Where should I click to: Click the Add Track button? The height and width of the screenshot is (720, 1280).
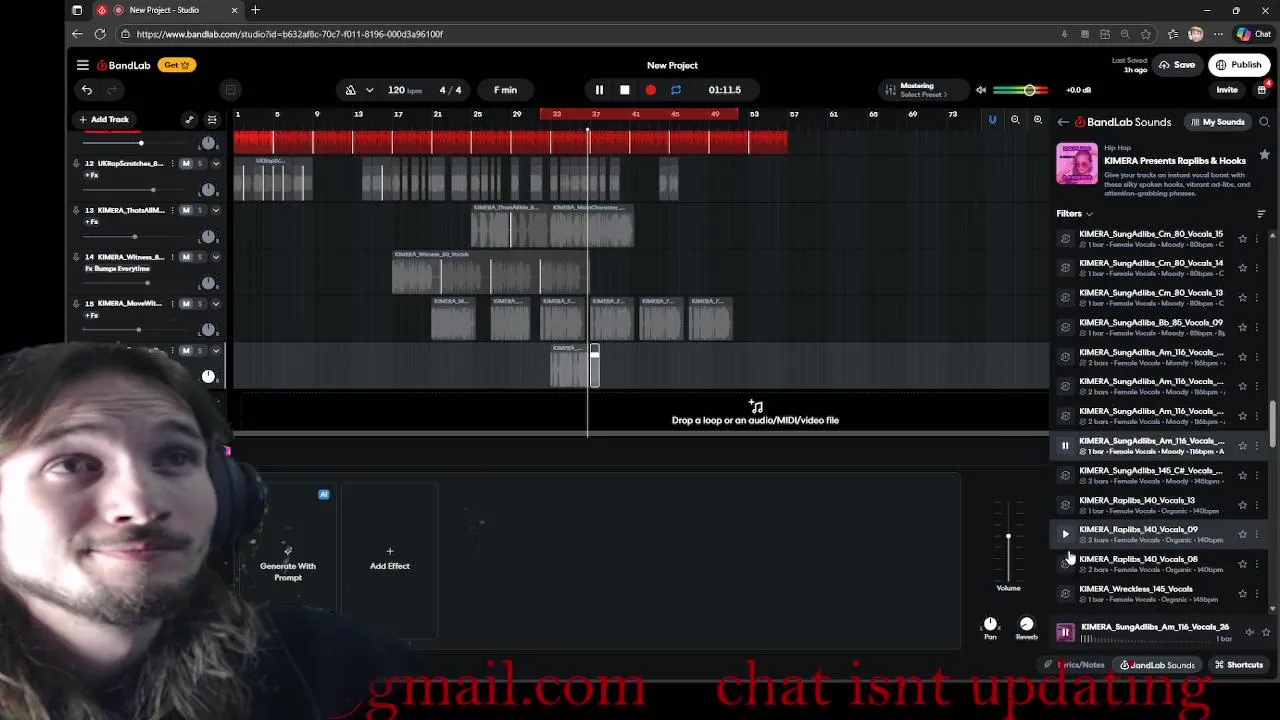(104, 120)
